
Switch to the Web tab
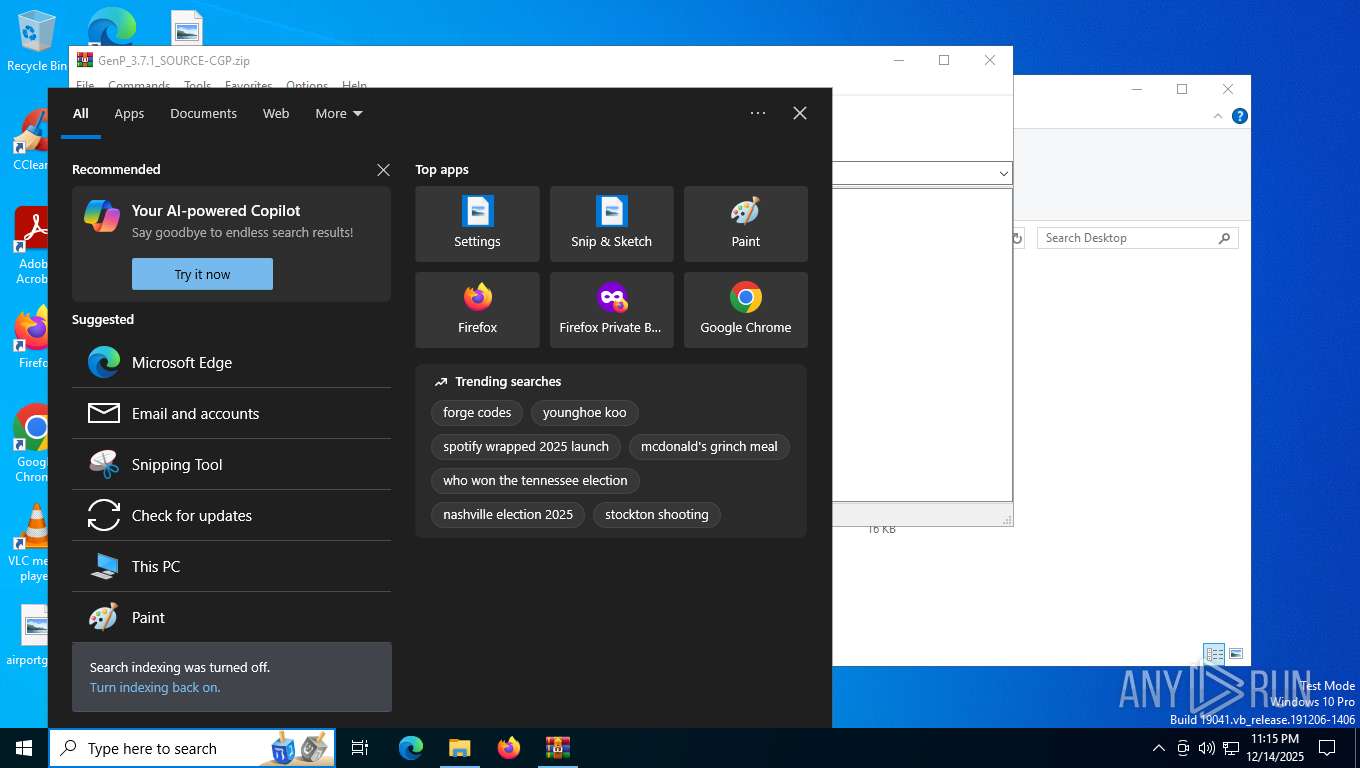click(276, 113)
